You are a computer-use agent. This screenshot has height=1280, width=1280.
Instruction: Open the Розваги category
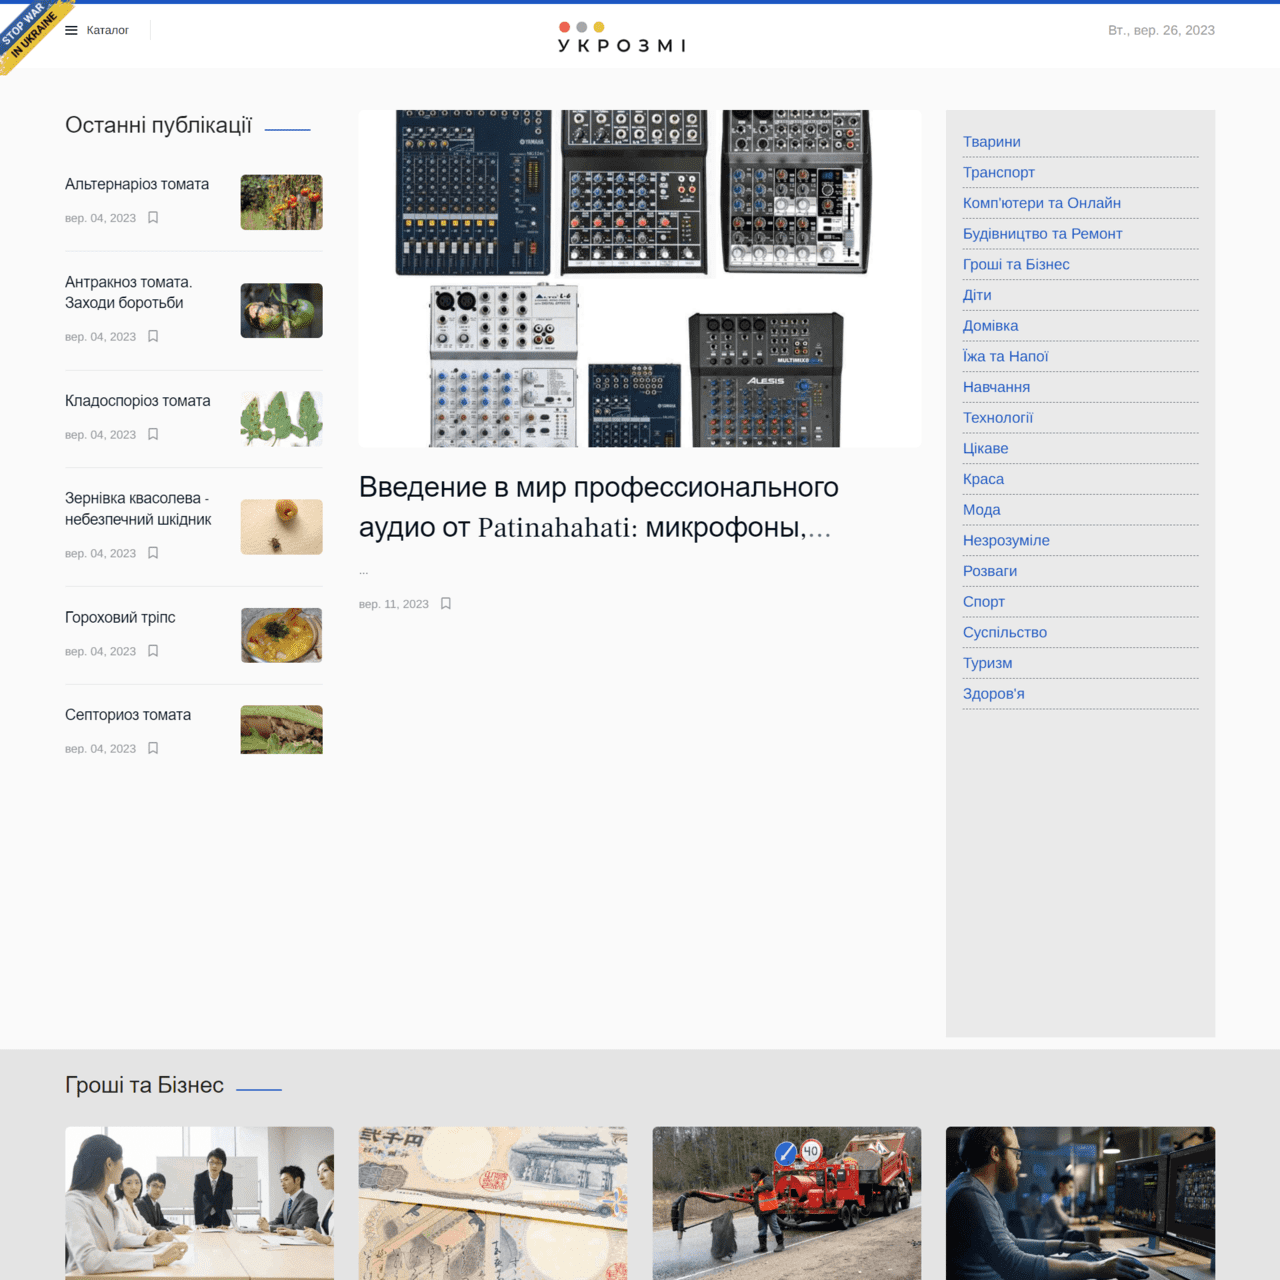click(990, 571)
